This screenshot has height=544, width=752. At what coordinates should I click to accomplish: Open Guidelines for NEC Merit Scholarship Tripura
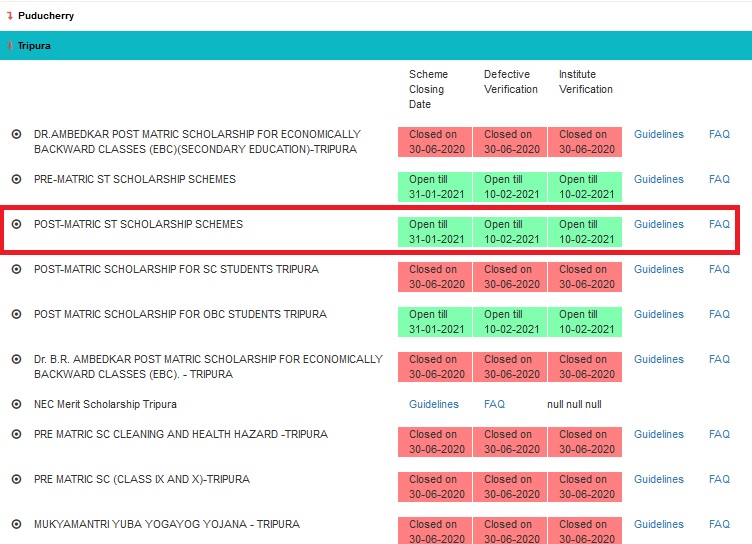[433, 404]
